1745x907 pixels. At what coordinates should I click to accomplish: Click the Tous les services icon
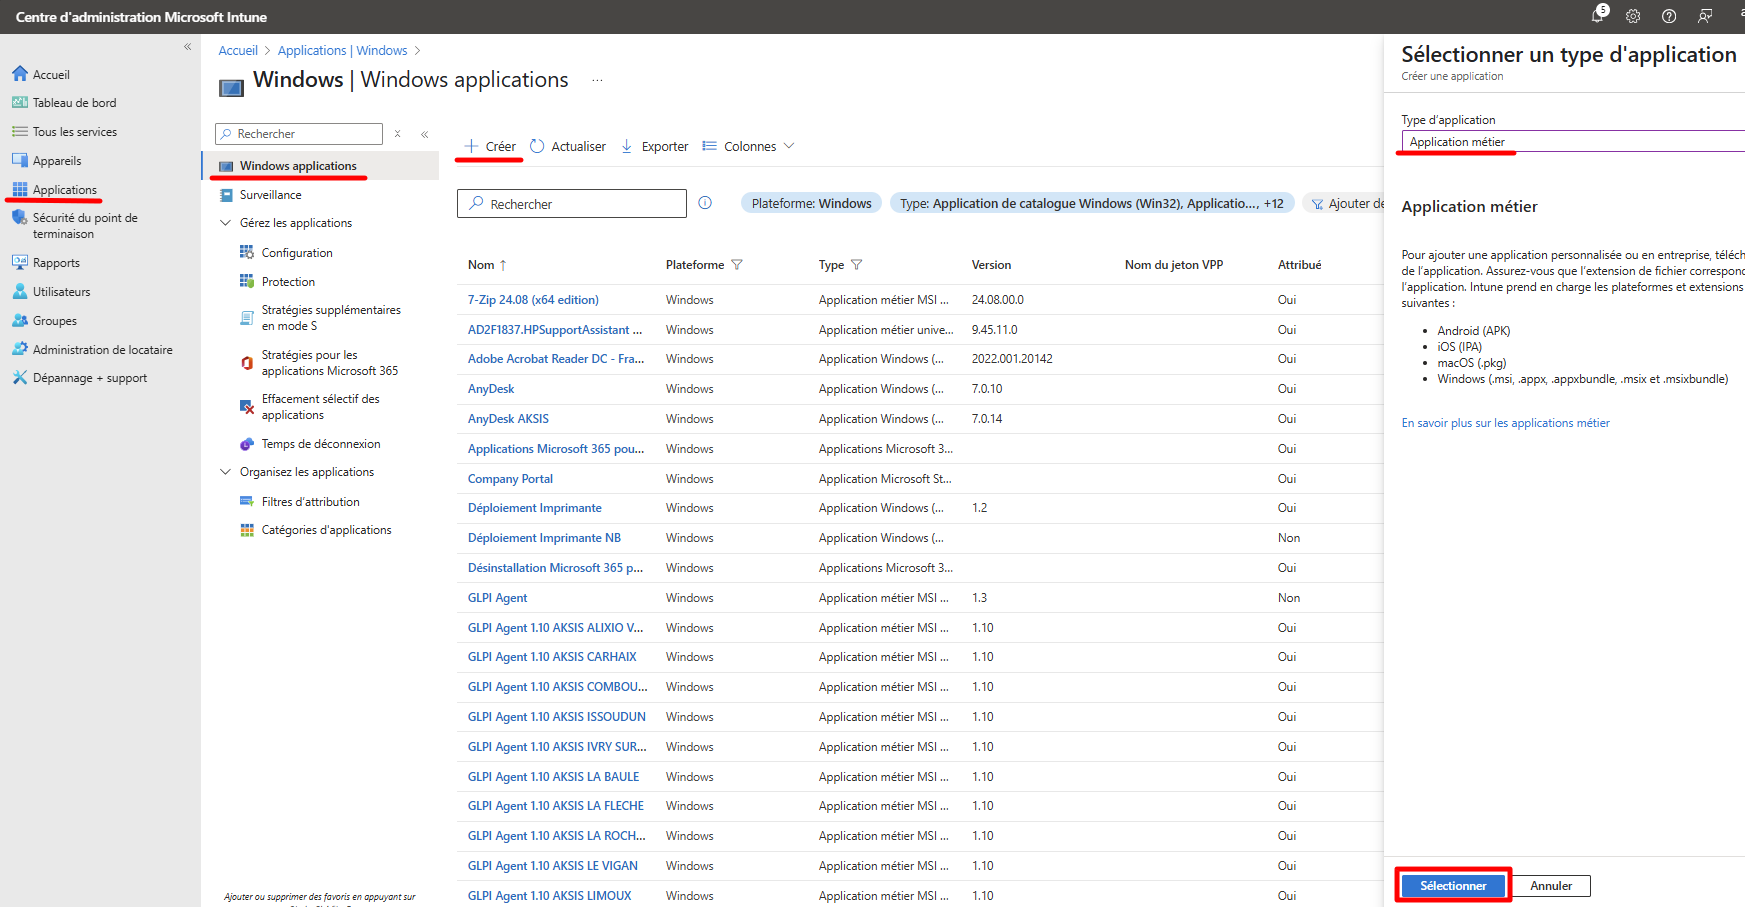[x=20, y=131]
